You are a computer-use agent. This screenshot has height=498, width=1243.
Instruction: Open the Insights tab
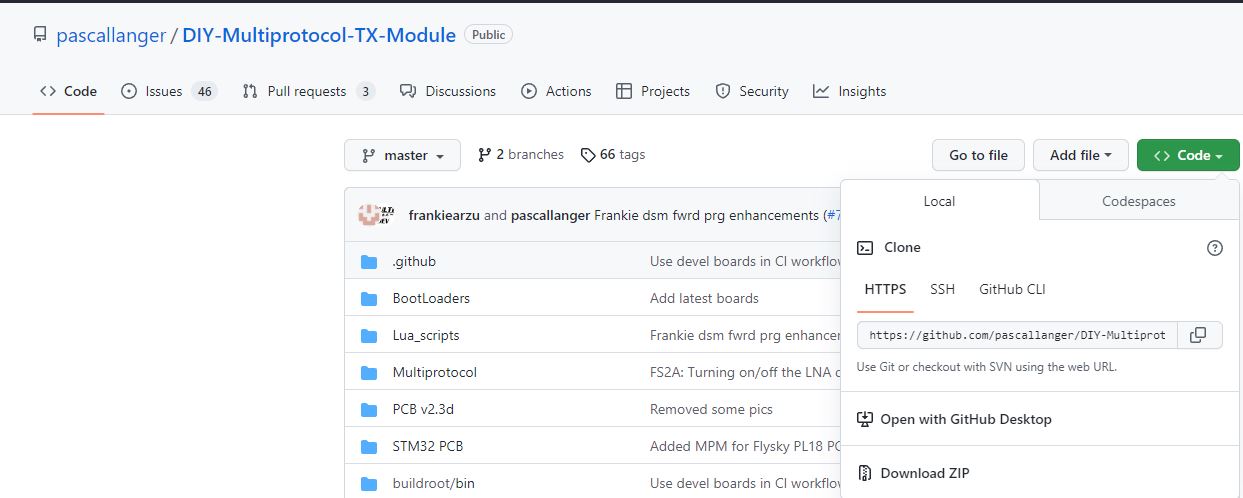pyautogui.click(x=849, y=91)
